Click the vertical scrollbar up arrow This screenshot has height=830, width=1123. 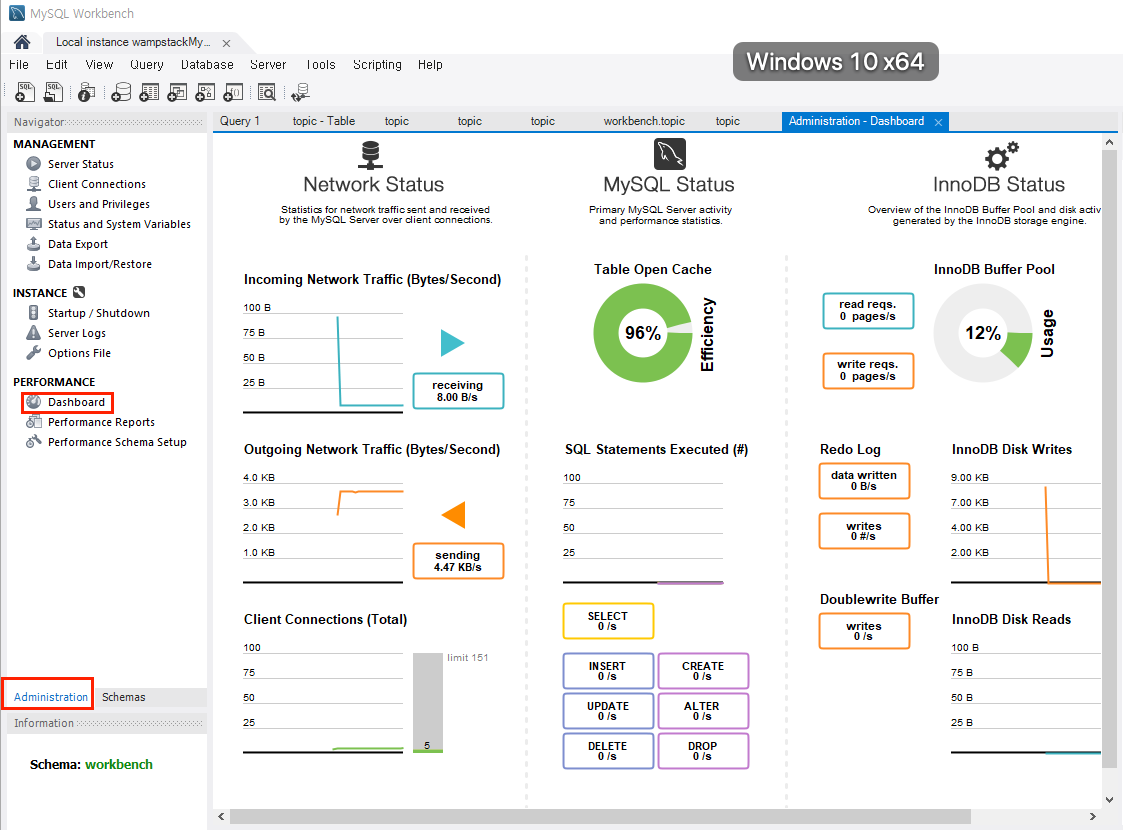[x=1109, y=142]
